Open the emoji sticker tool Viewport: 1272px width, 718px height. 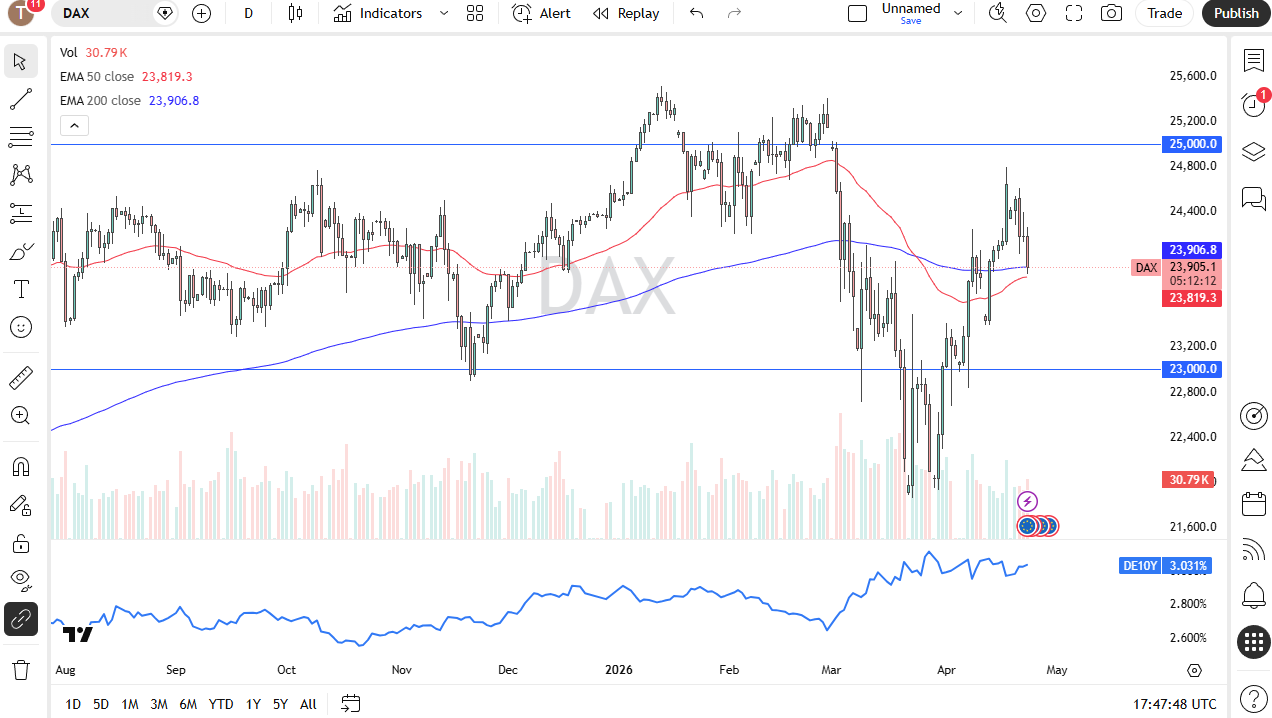(x=20, y=327)
